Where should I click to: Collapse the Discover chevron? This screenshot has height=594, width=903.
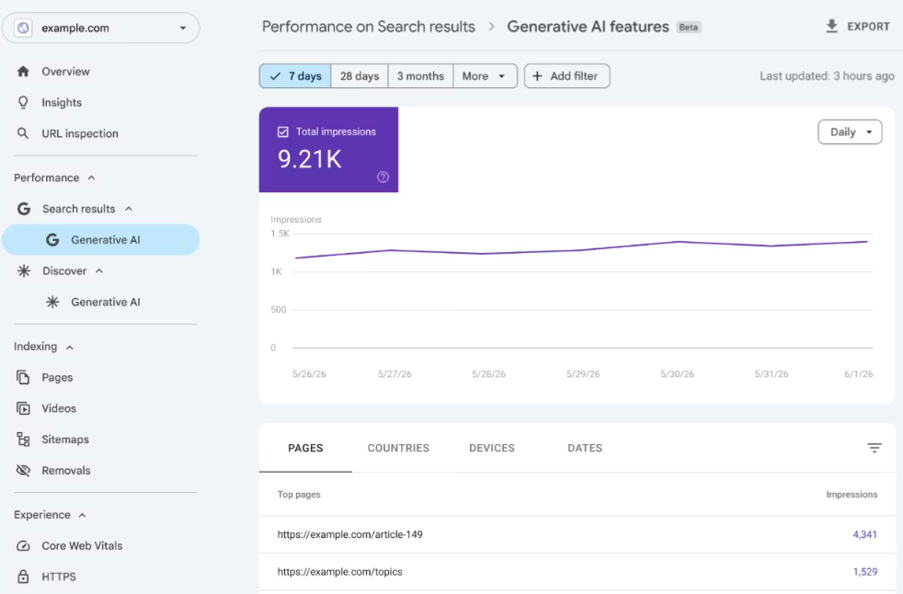[99, 271]
